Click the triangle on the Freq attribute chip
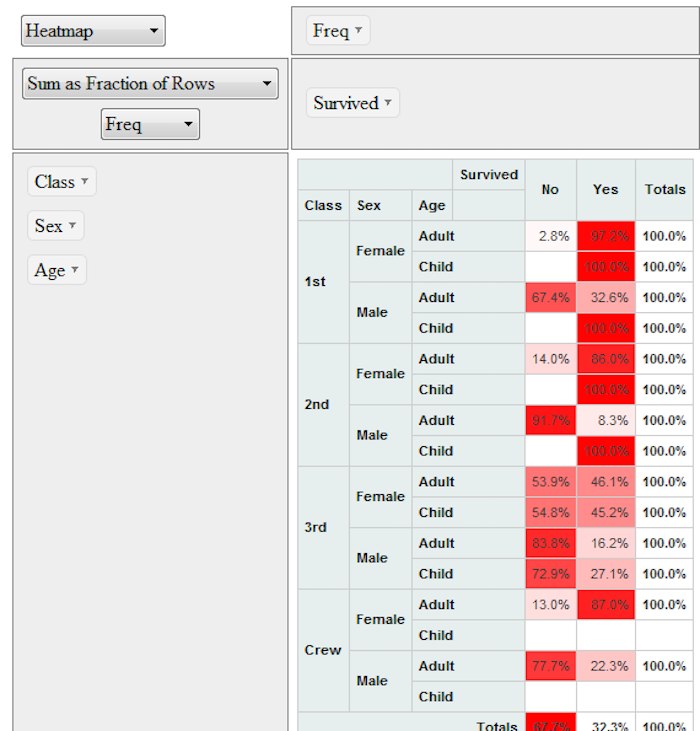The image size is (700, 731). 359,31
